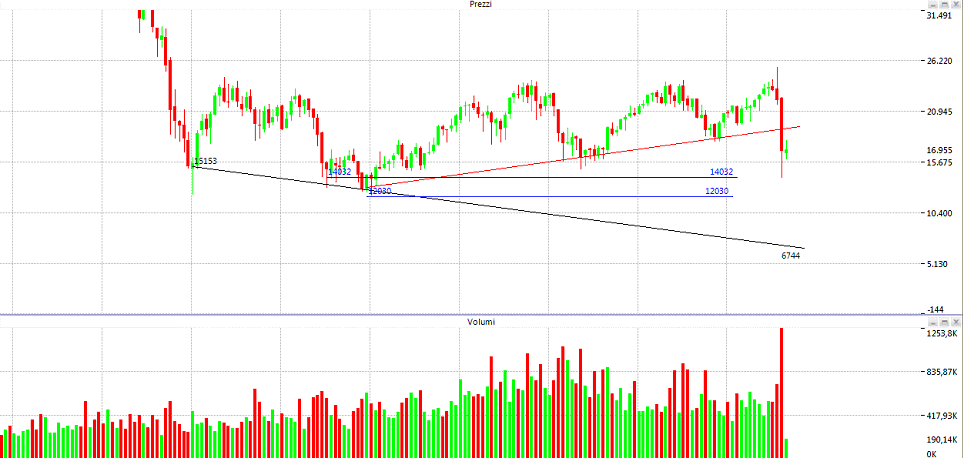Click the 15.675 price axis value
This screenshot has height=458, width=963.
coord(939,163)
